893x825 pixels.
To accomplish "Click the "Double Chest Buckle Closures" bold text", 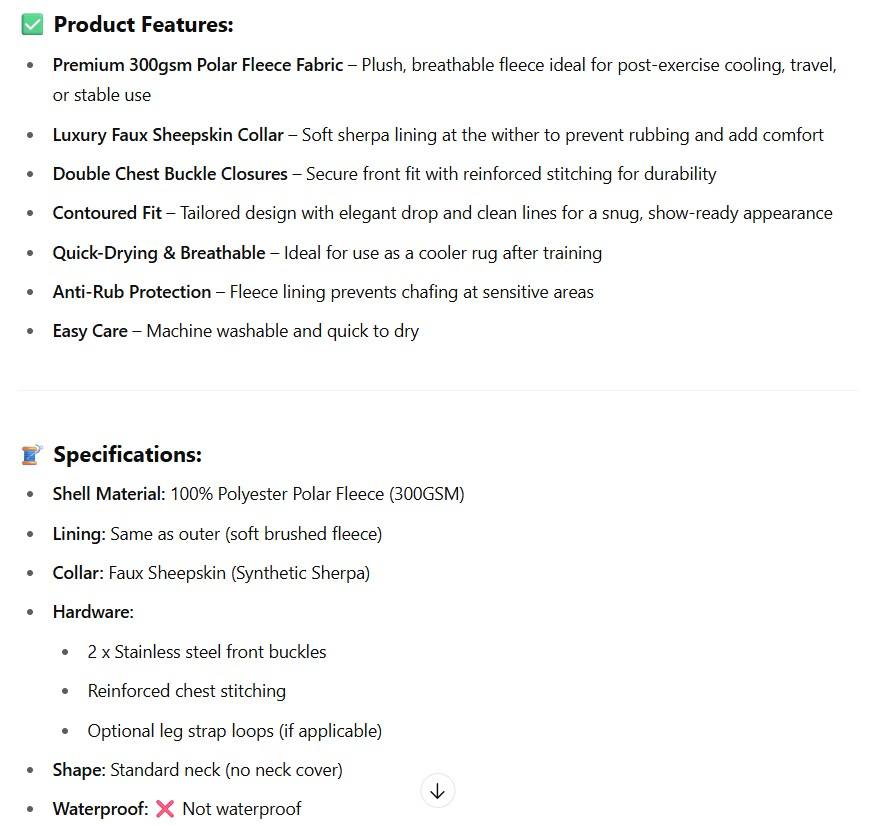I will (x=170, y=174).
